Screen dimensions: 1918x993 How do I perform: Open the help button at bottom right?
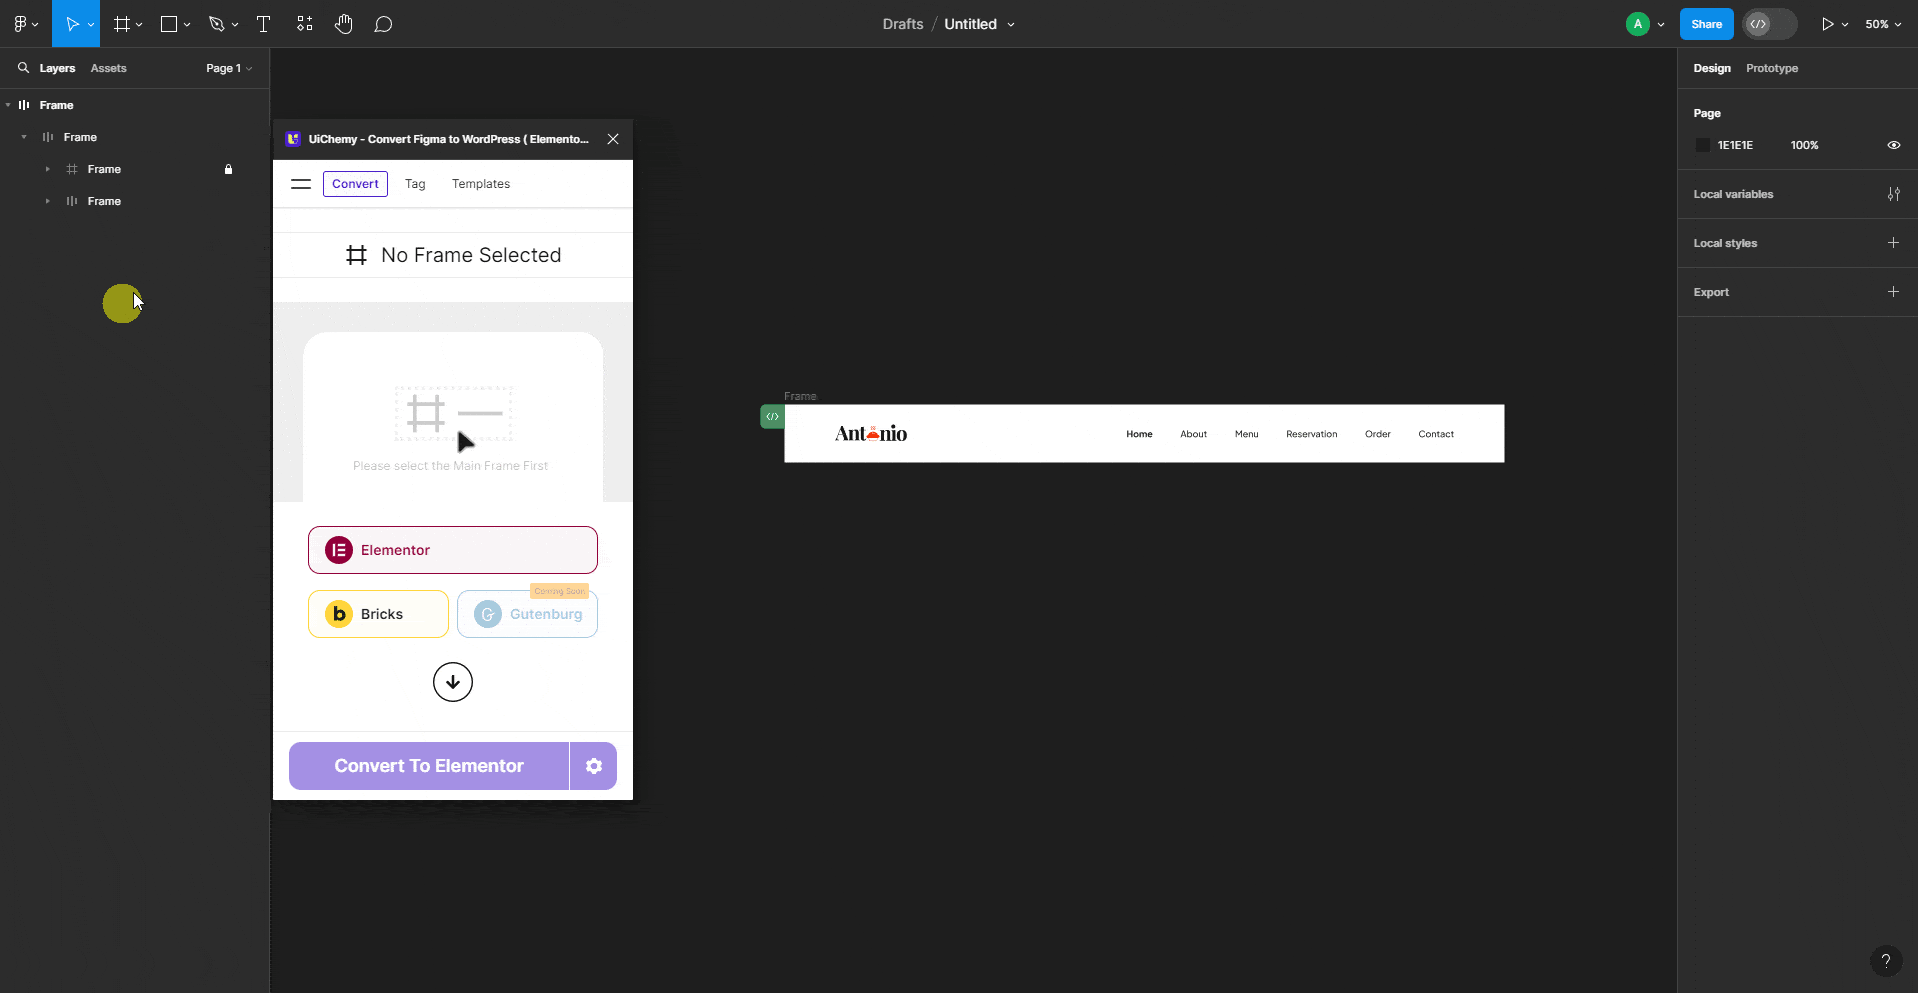[x=1886, y=961]
